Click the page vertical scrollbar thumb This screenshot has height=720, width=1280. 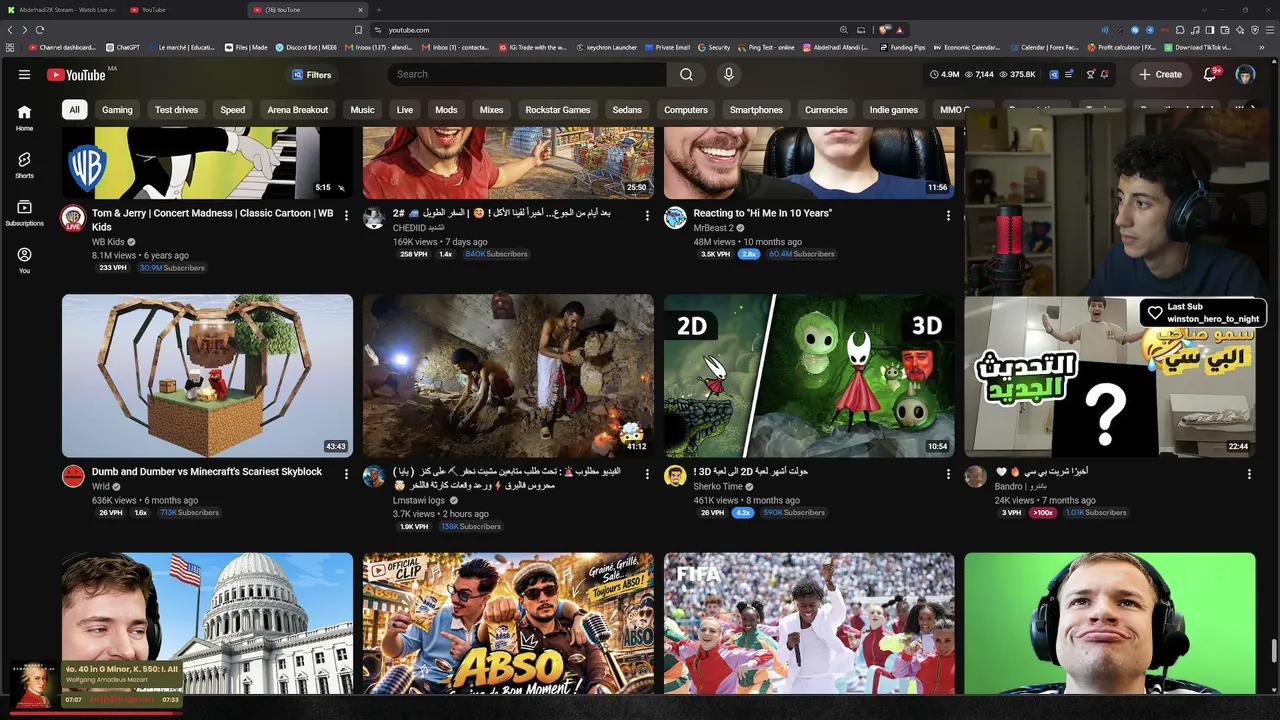pos(1274,651)
